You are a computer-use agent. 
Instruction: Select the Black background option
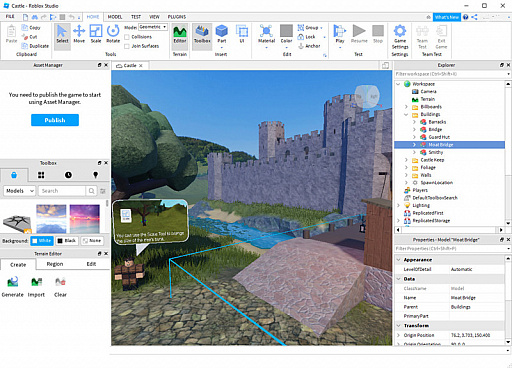67,241
